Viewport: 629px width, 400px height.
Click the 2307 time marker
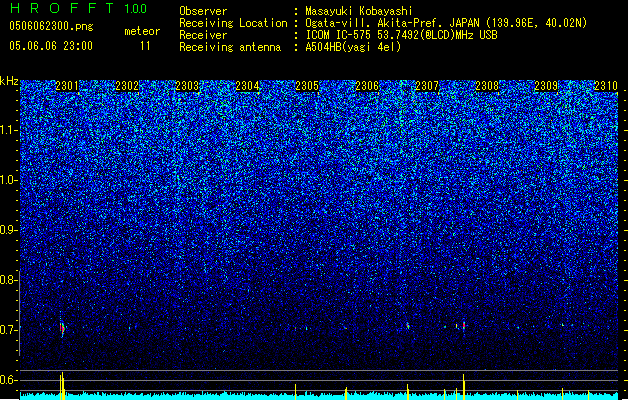point(427,86)
